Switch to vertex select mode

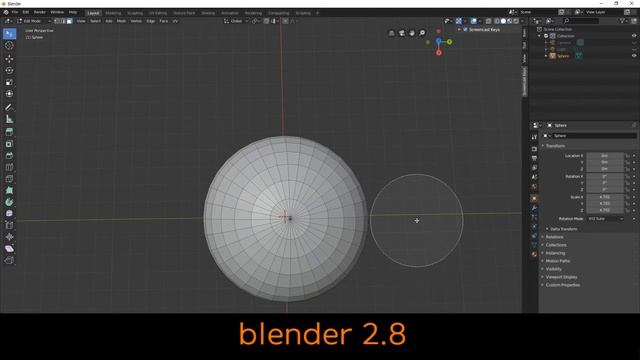[57, 21]
